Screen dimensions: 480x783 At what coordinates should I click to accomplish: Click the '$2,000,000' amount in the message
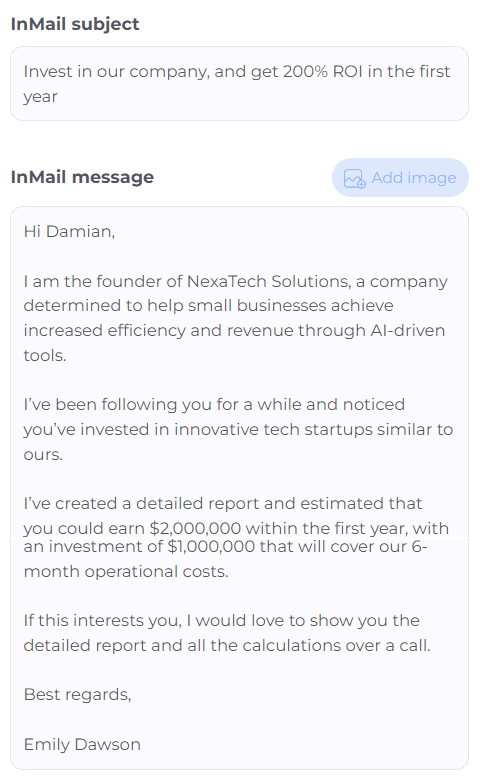195,528
